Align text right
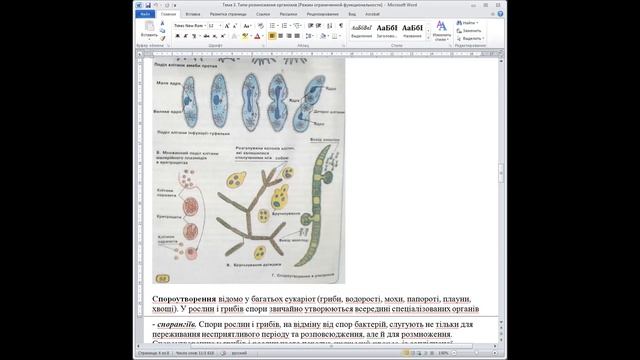The height and width of the screenshot is (360, 640). (289, 36)
